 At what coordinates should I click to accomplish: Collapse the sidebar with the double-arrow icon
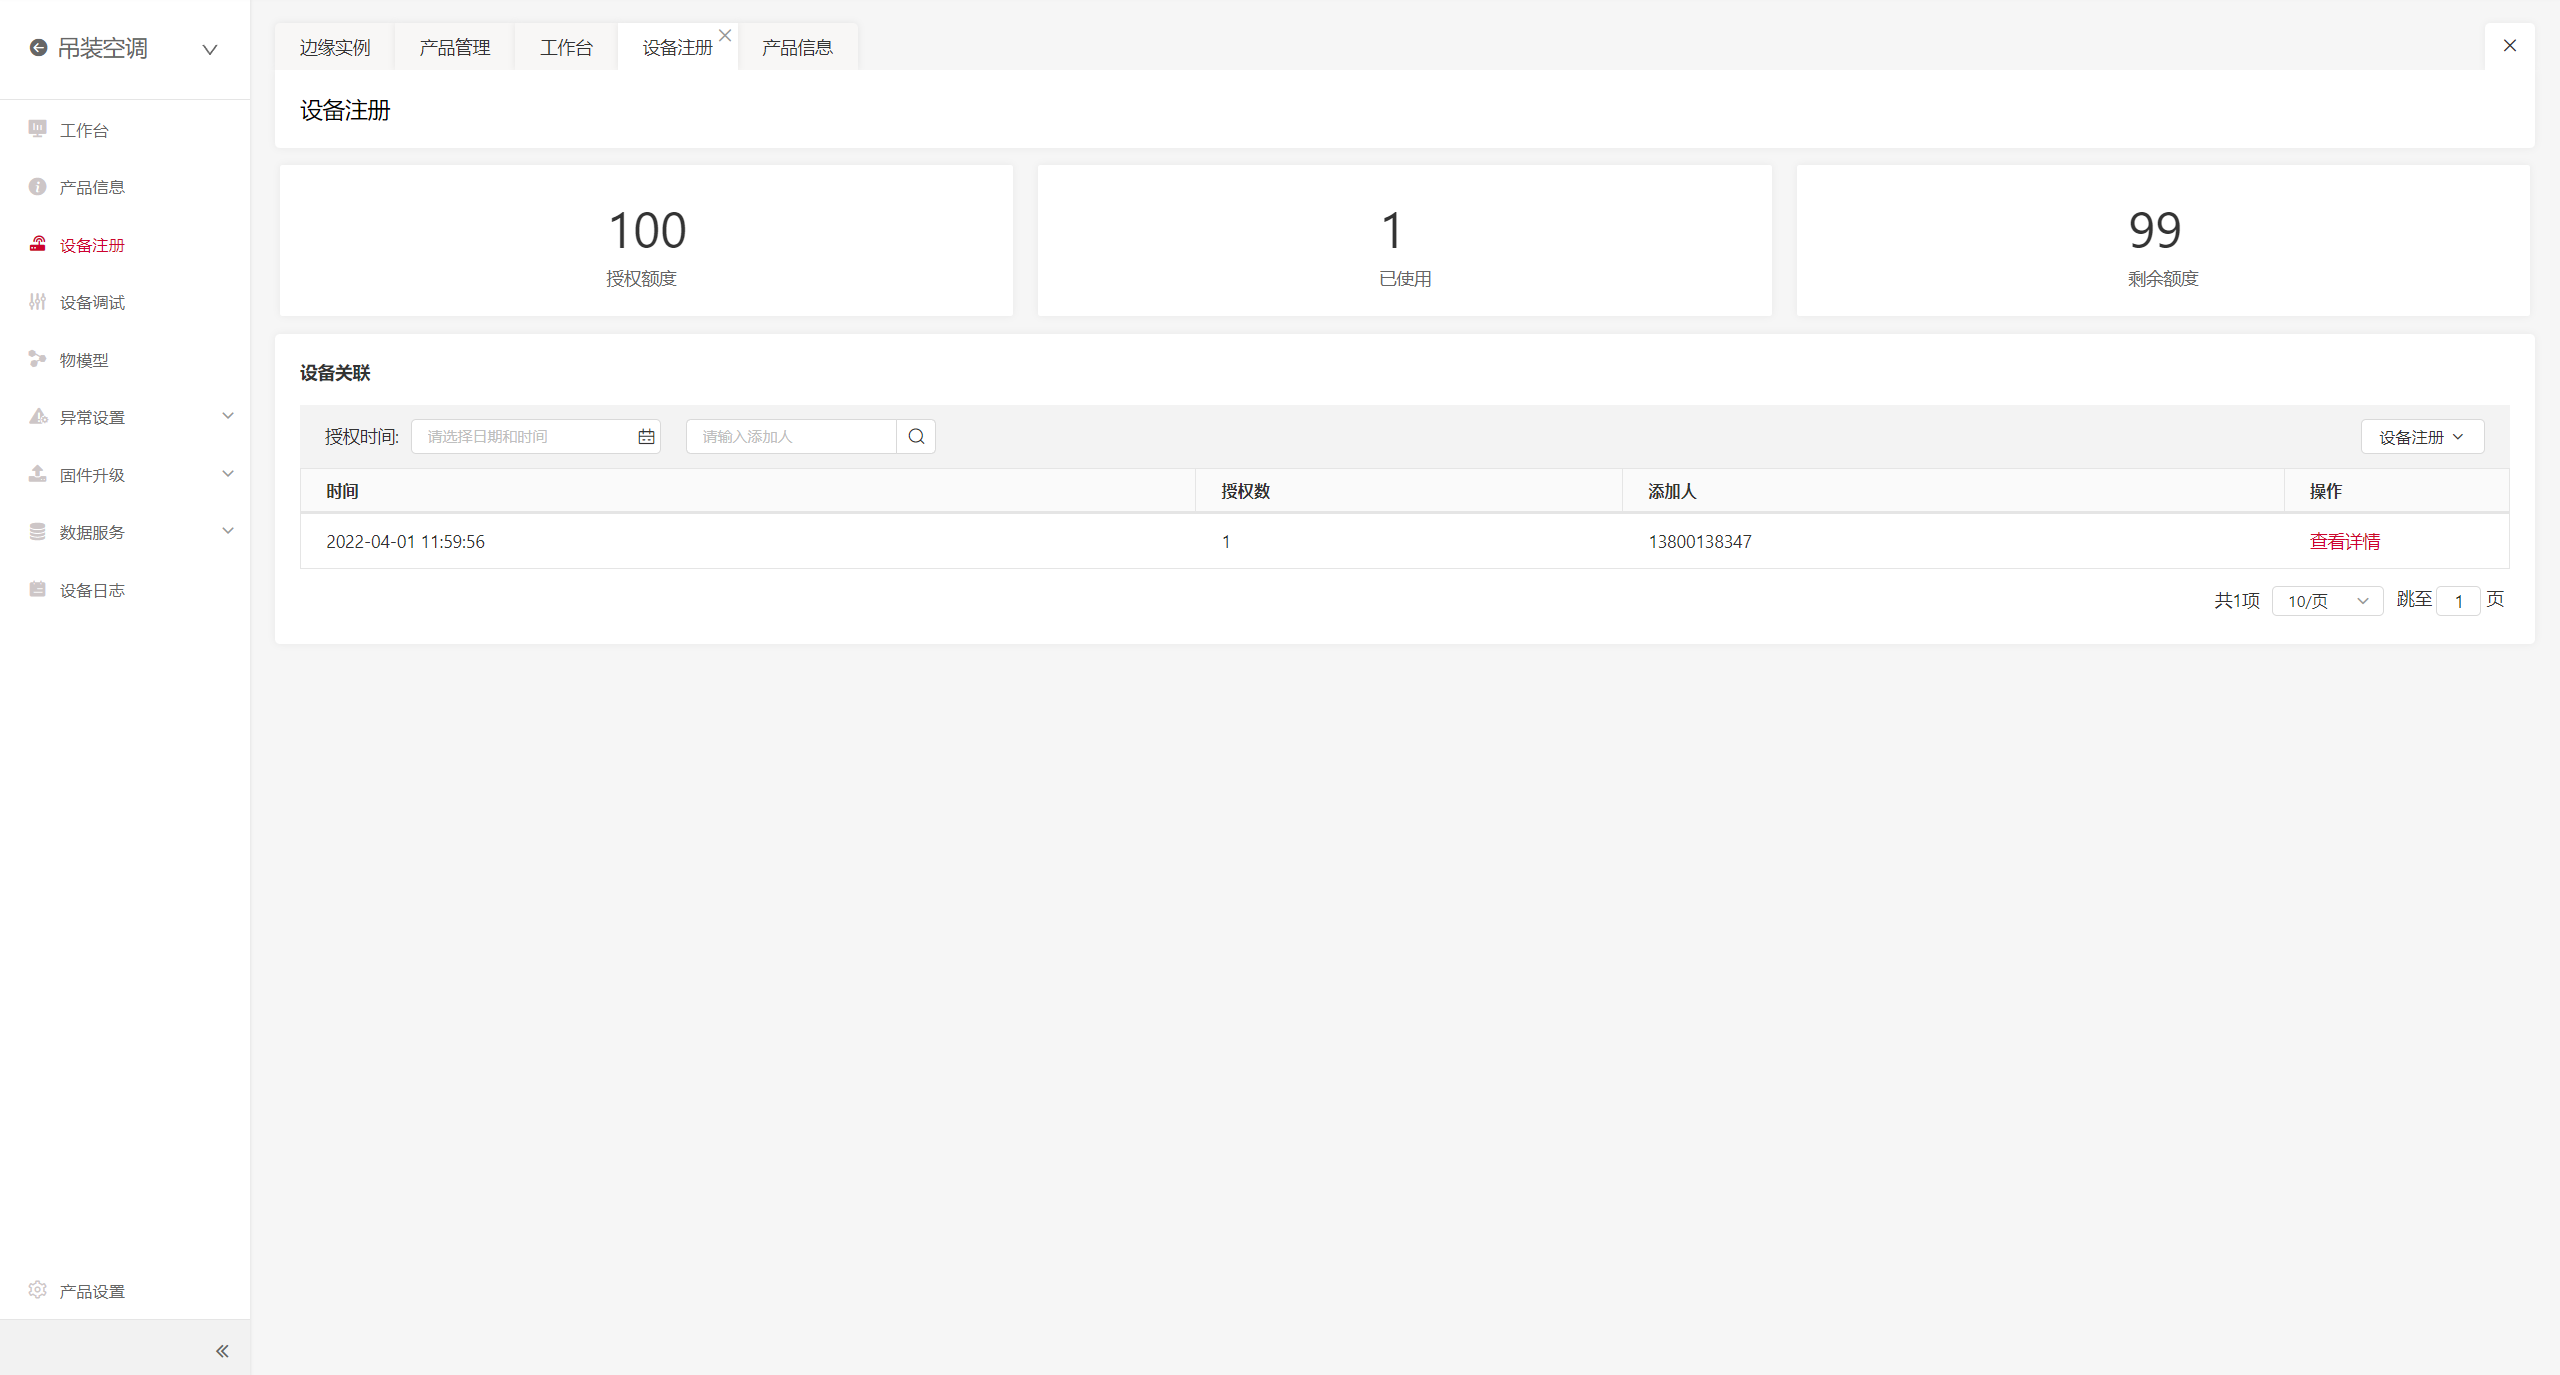point(222,1351)
